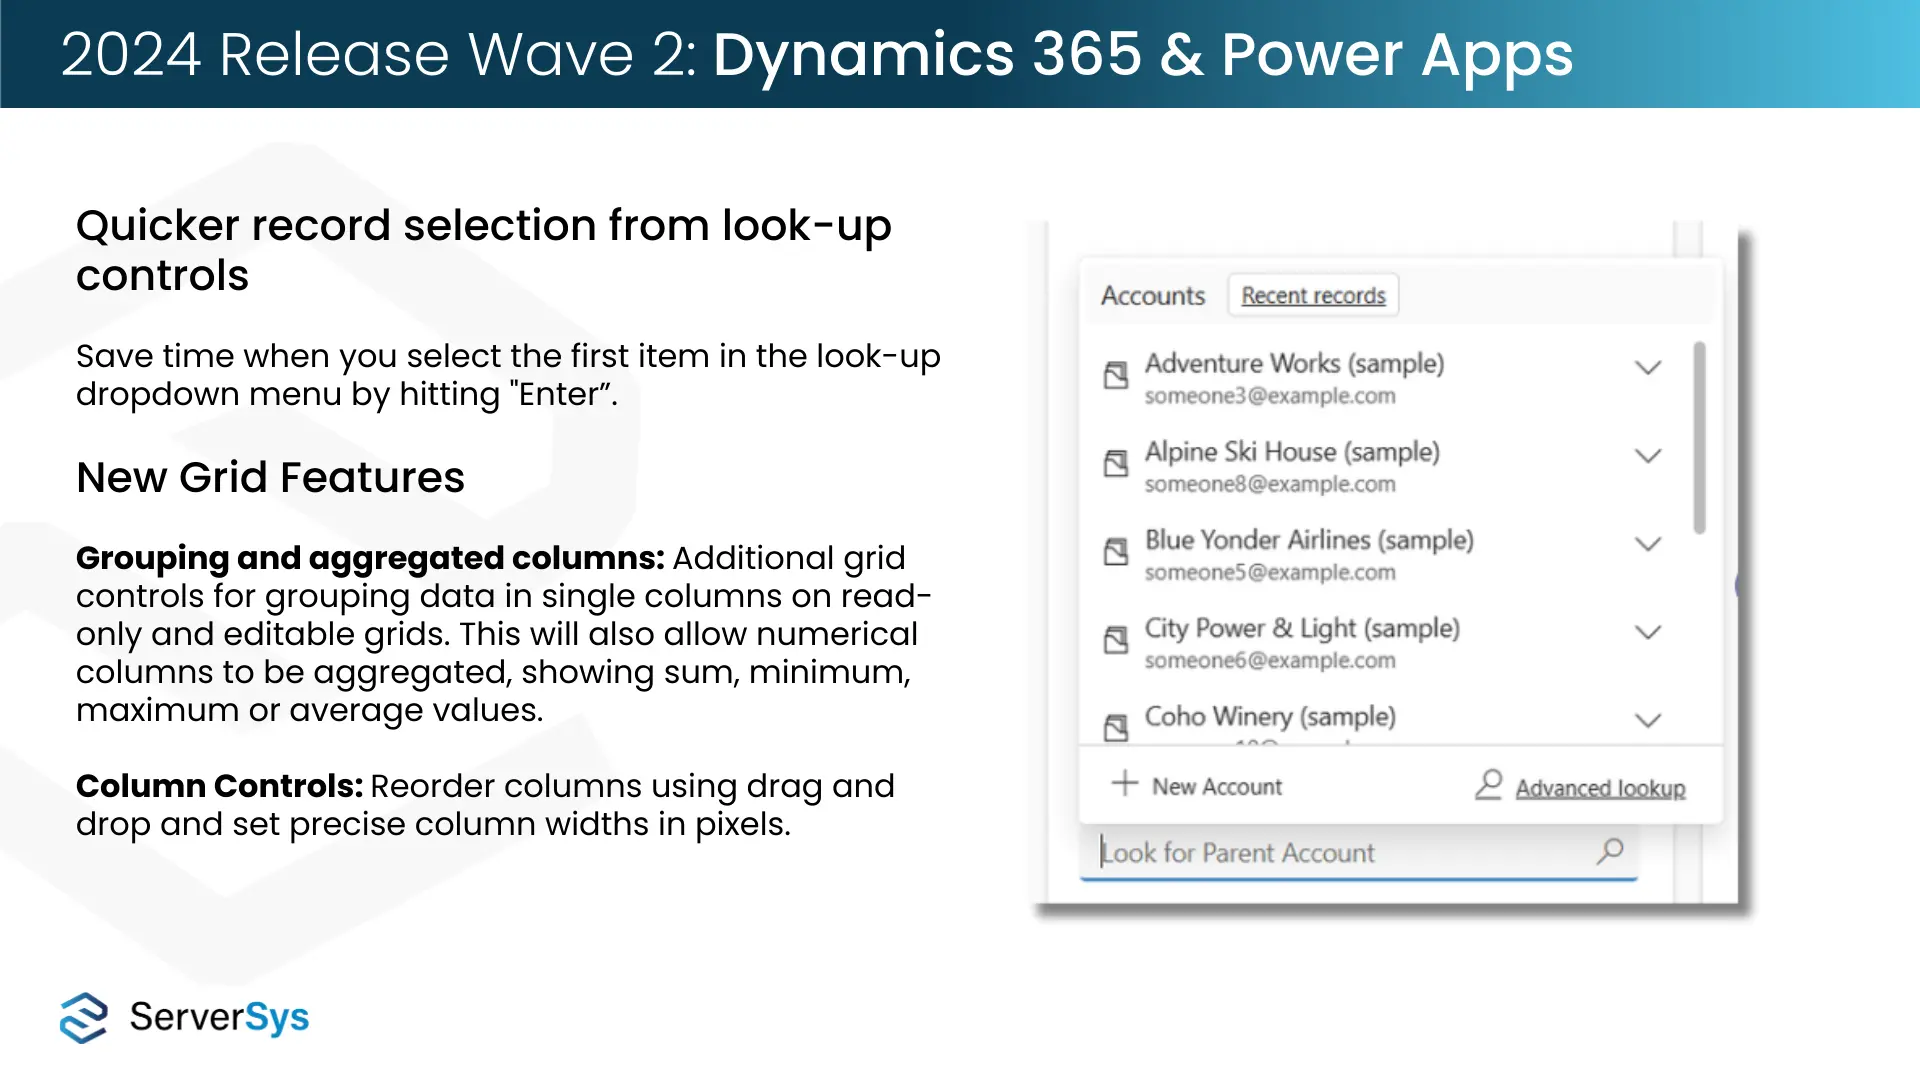Screen dimensions: 1920x1080
Task: Select Coho Winery (sample) record
Action: 1385,719
